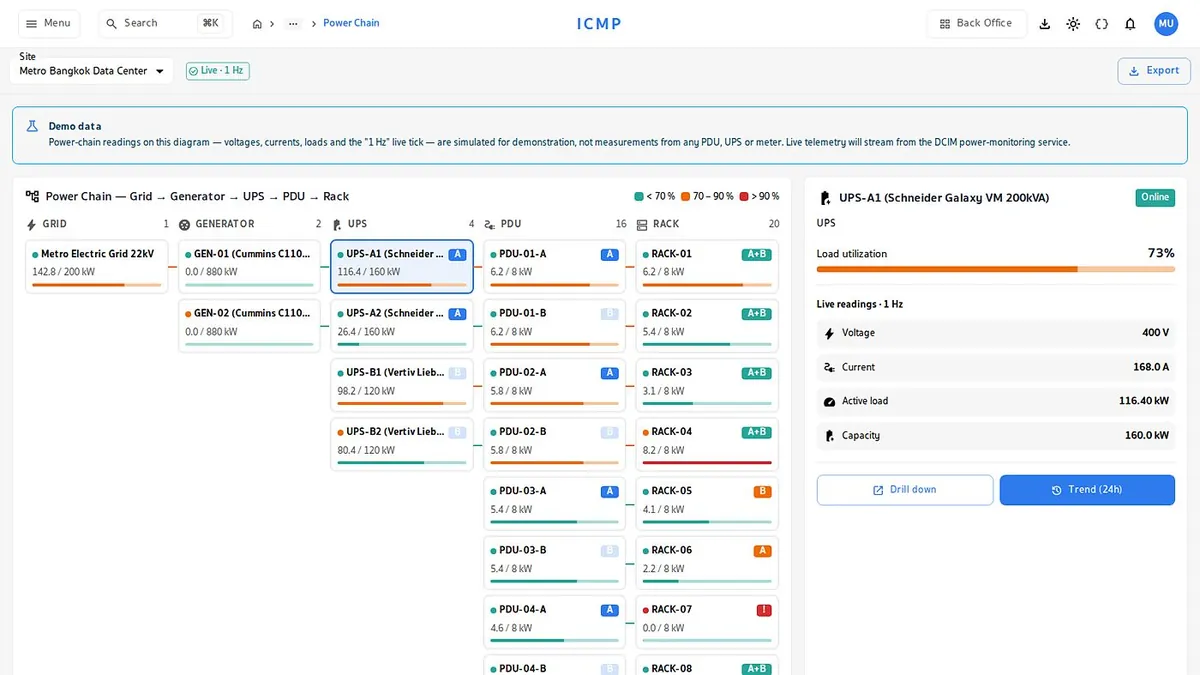Image resolution: width=1200 pixels, height=675 pixels.
Task: Select the RACK-04 node
Action: point(707,444)
